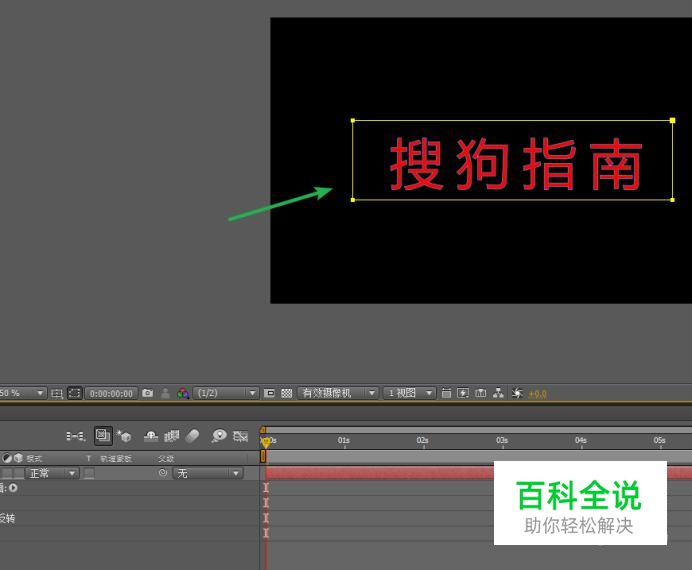
Task: Toggle pixel aspect ratio correction
Action: click(446, 393)
